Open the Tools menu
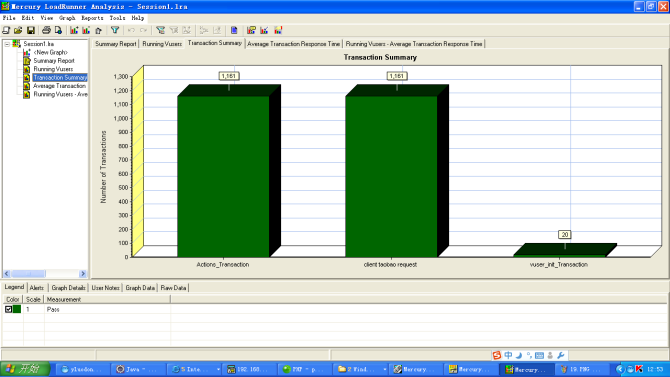This screenshot has height=377, width=670. [x=117, y=18]
